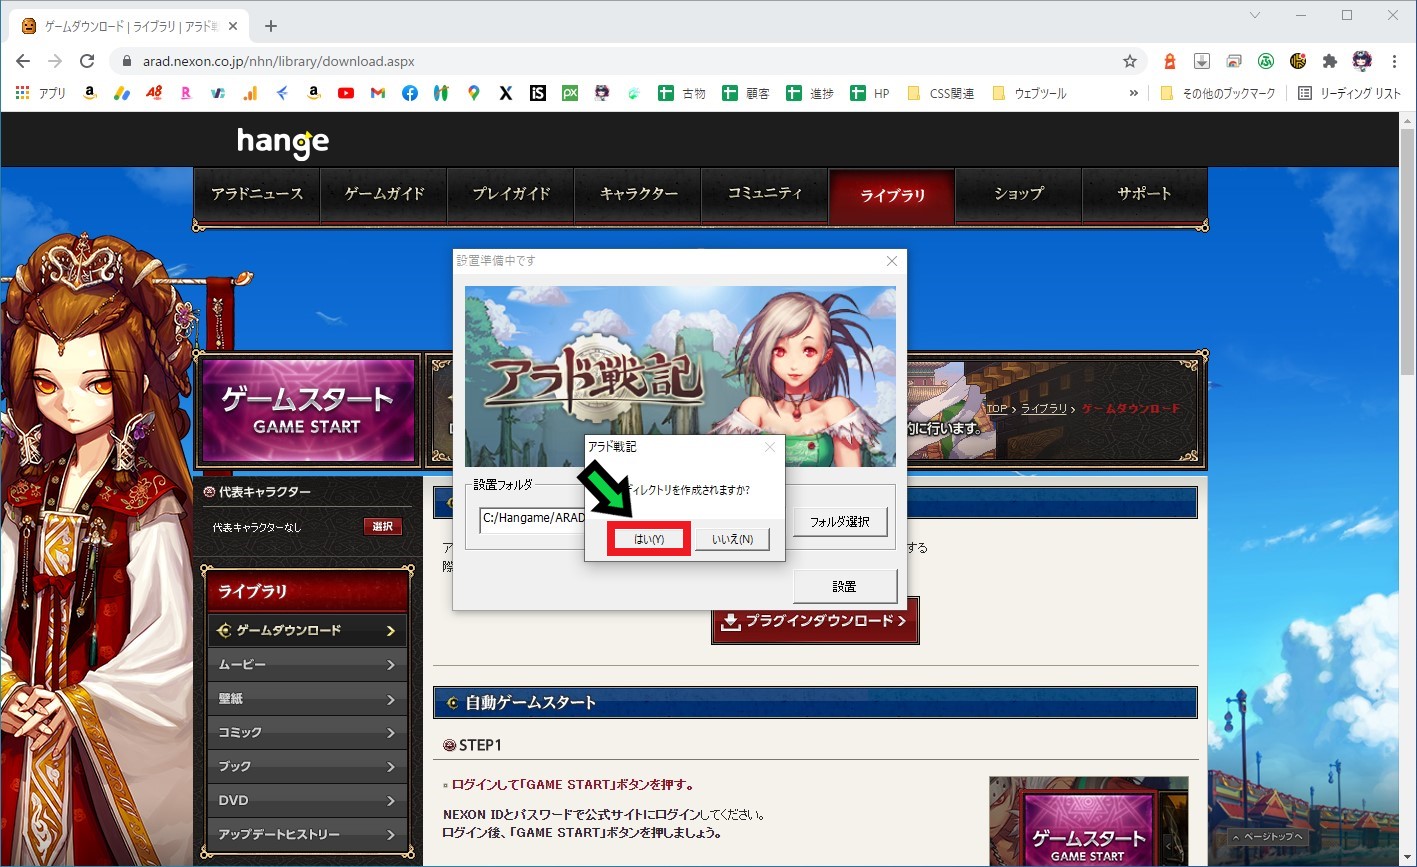Show hidden bookmarks with the » chevron
1417x867 pixels.
[x=1133, y=93]
